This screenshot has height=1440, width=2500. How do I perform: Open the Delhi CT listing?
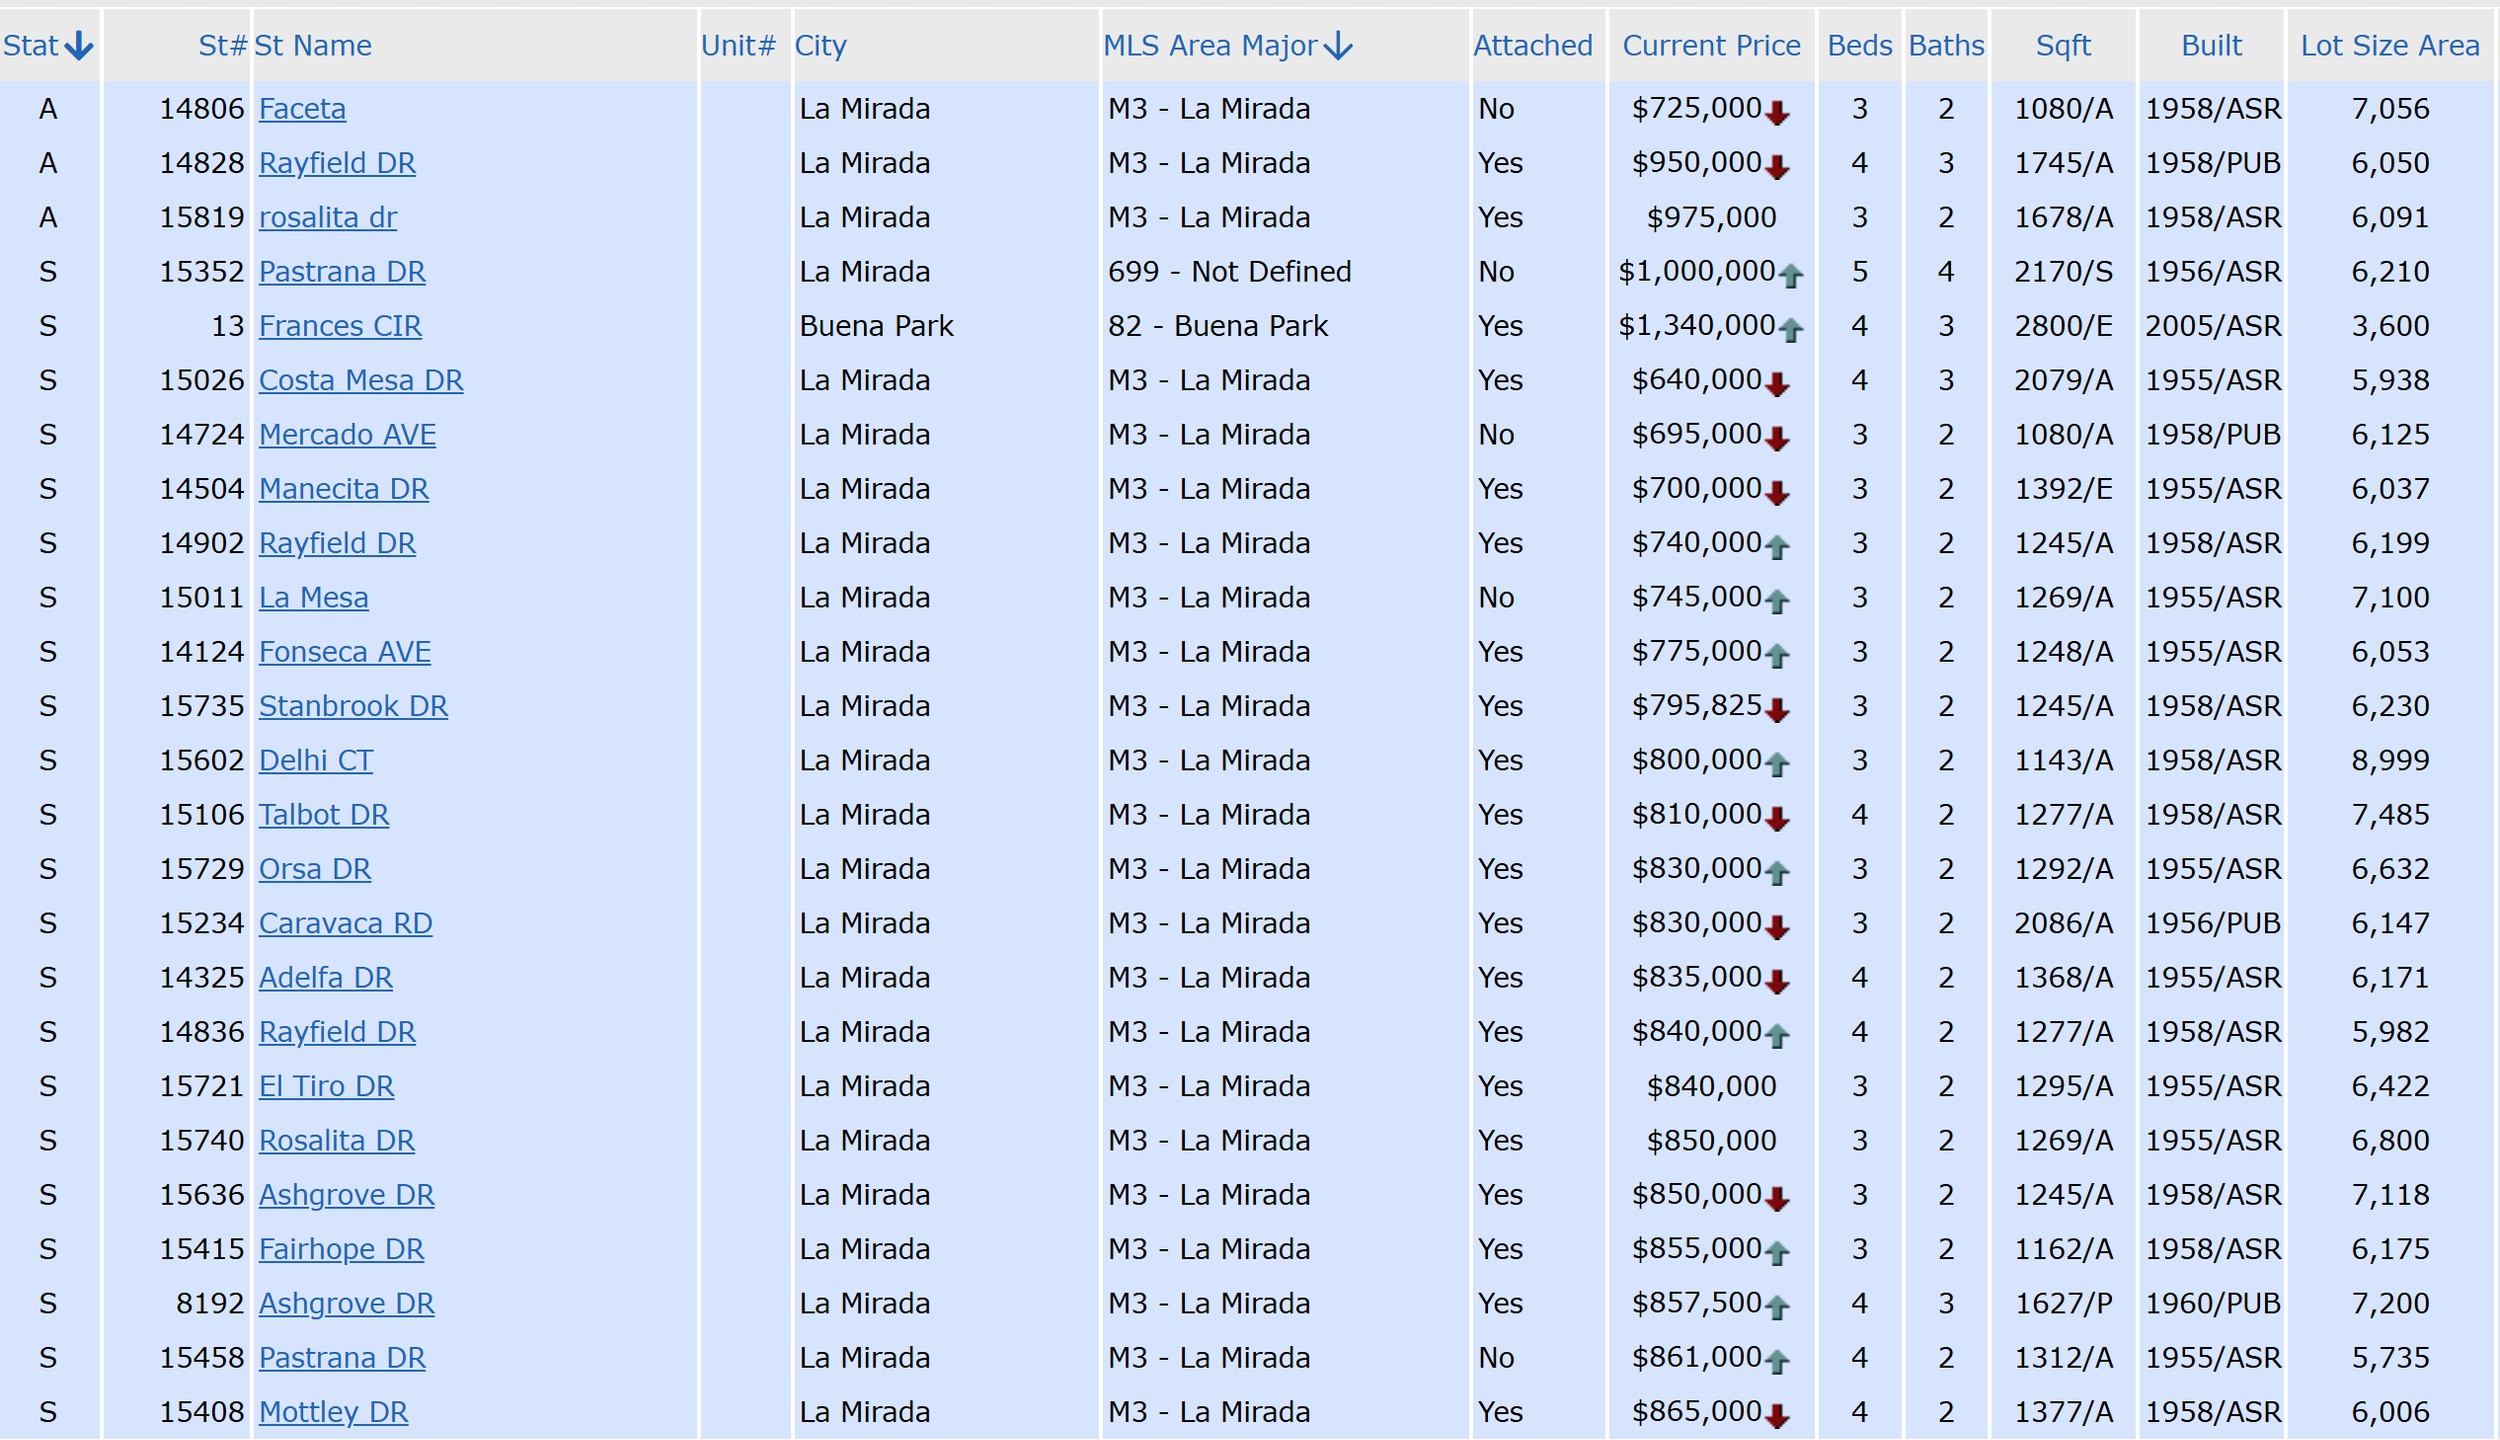(315, 760)
